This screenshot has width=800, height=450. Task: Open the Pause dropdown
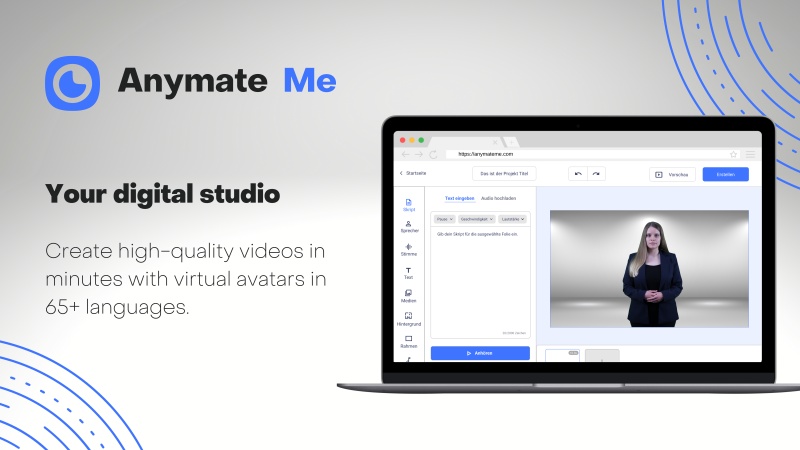pyautogui.click(x=444, y=219)
